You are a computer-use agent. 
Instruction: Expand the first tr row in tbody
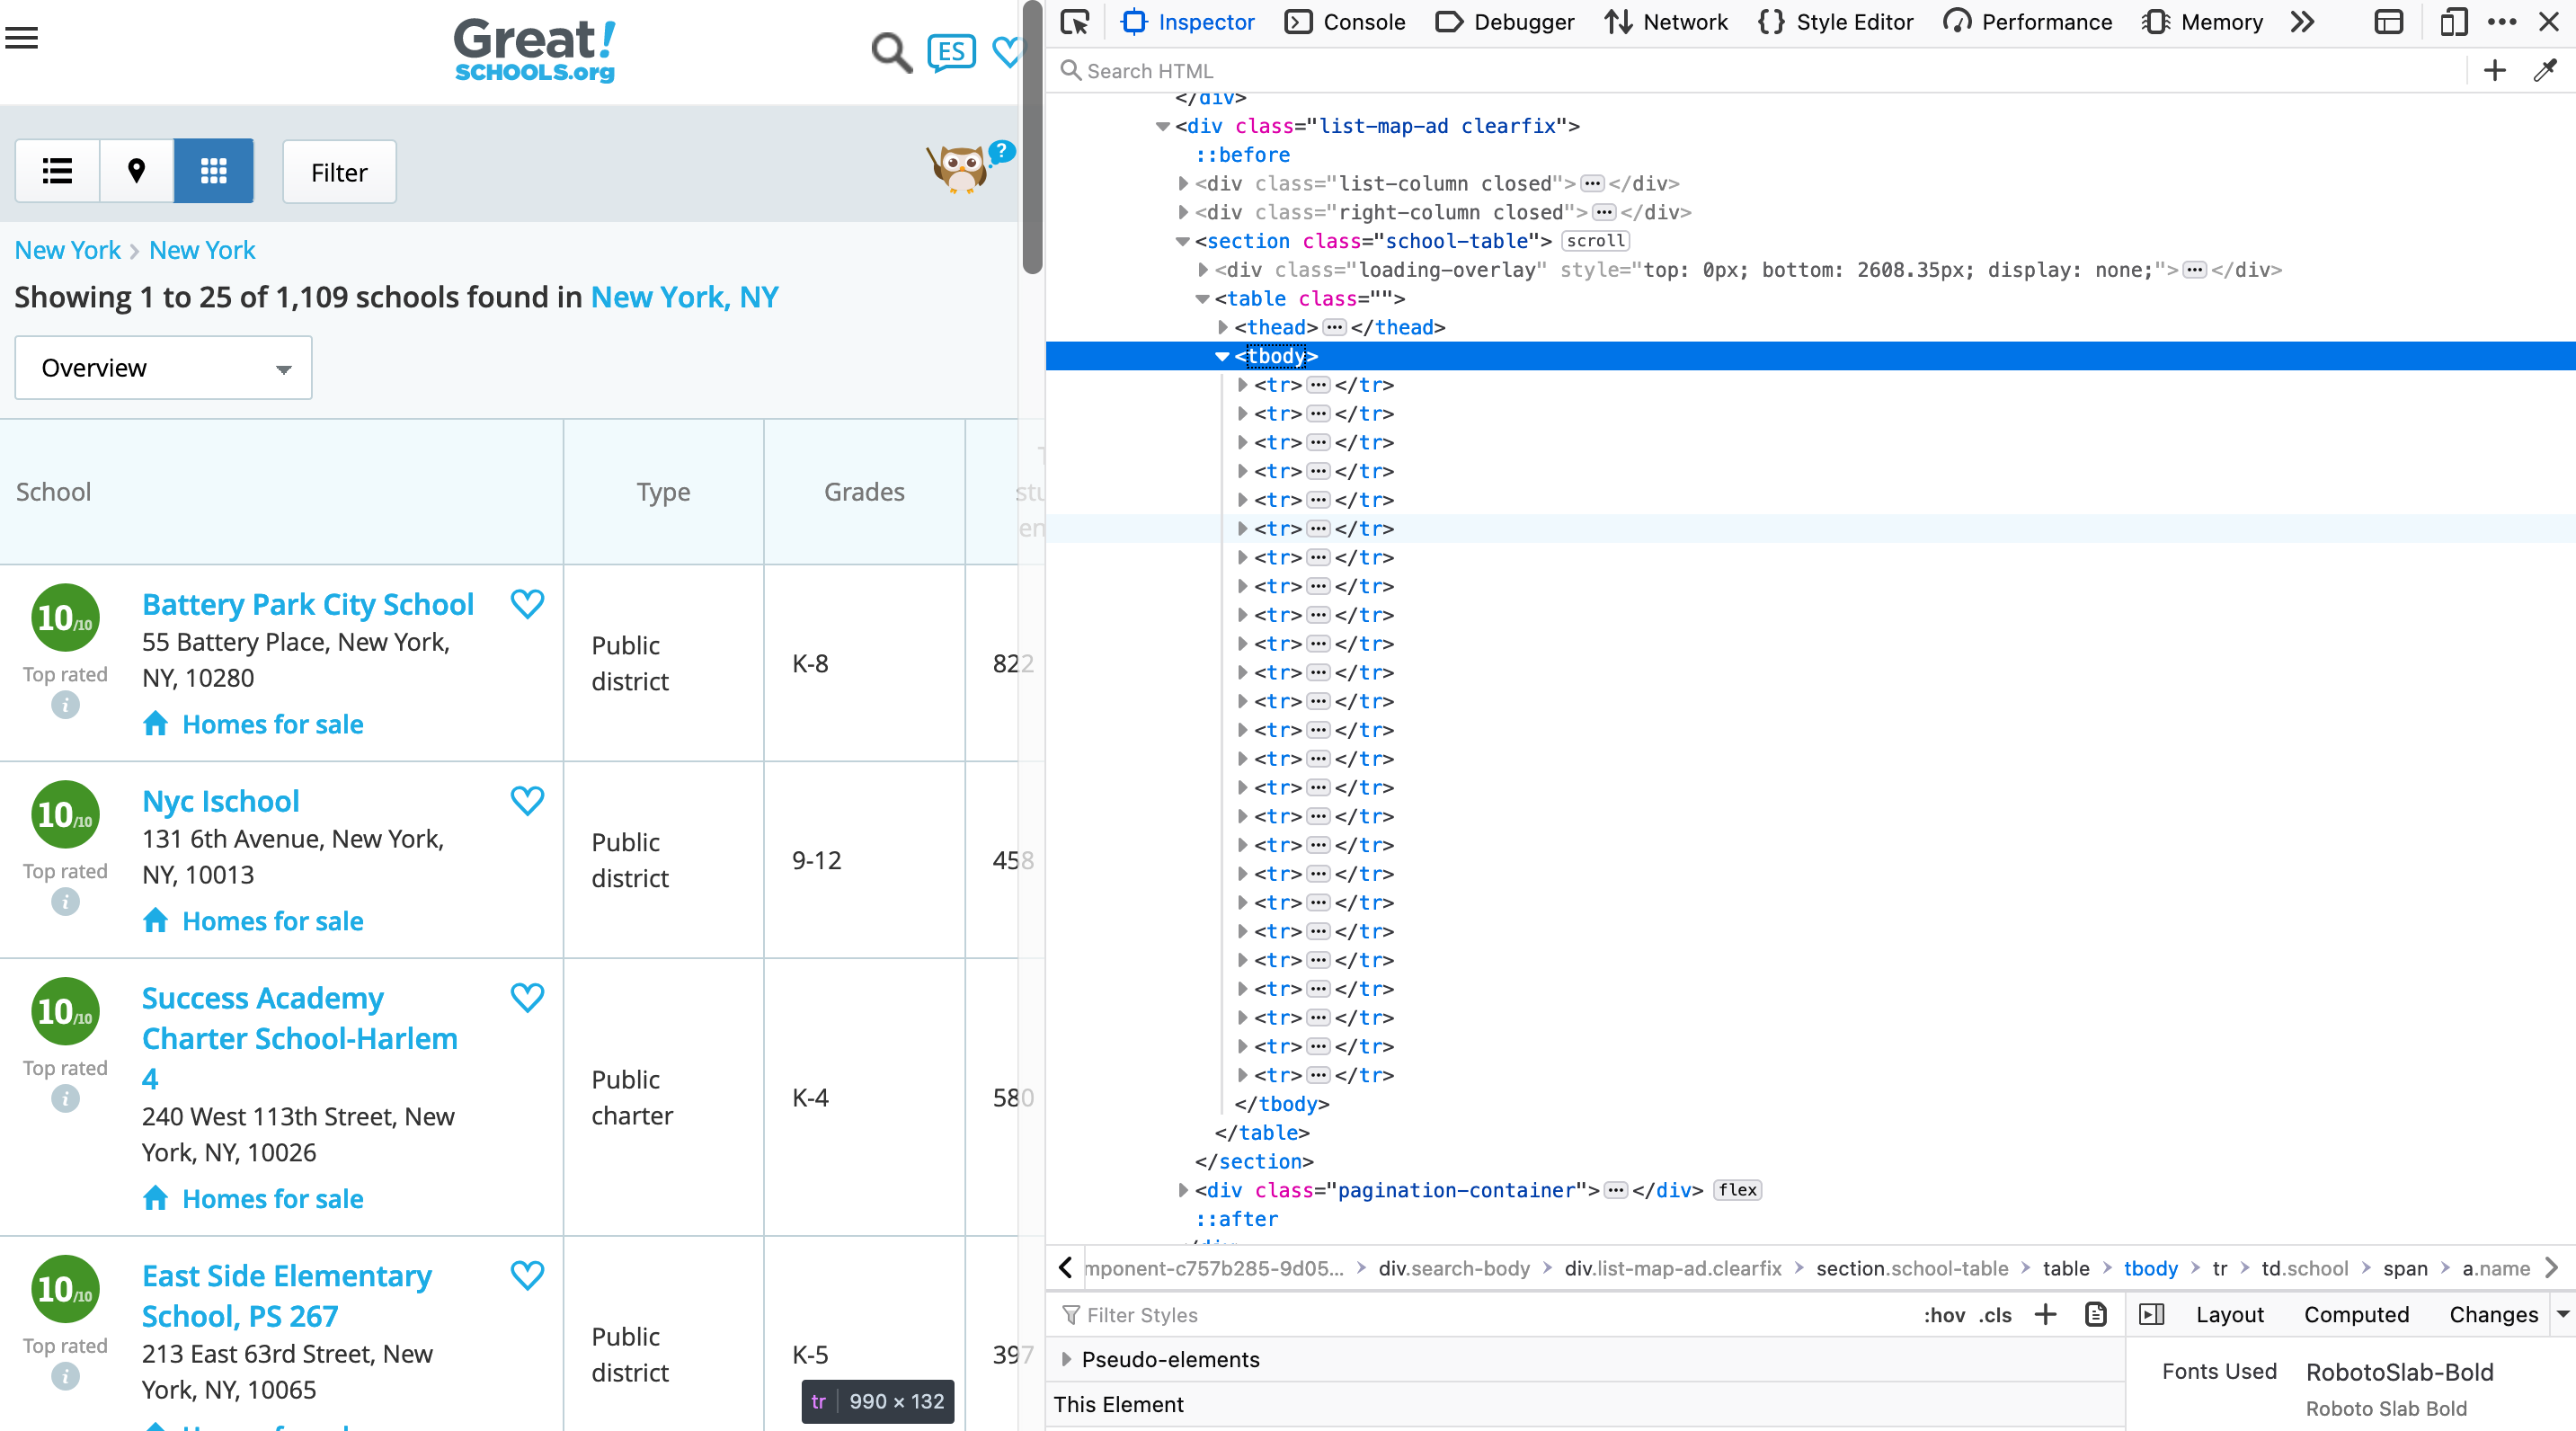click(x=1242, y=385)
